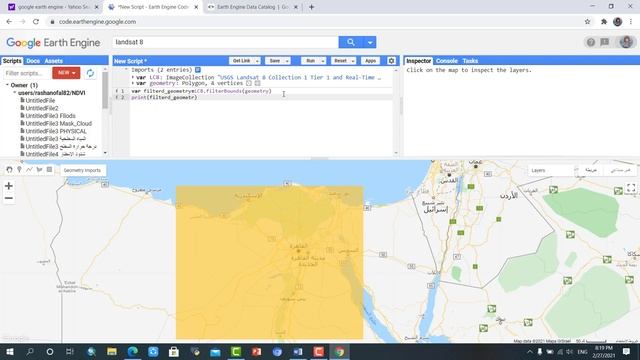The height and width of the screenshot is (360, 640).
Task: Collapse the Owner tree node
Action: coord(7,85)
